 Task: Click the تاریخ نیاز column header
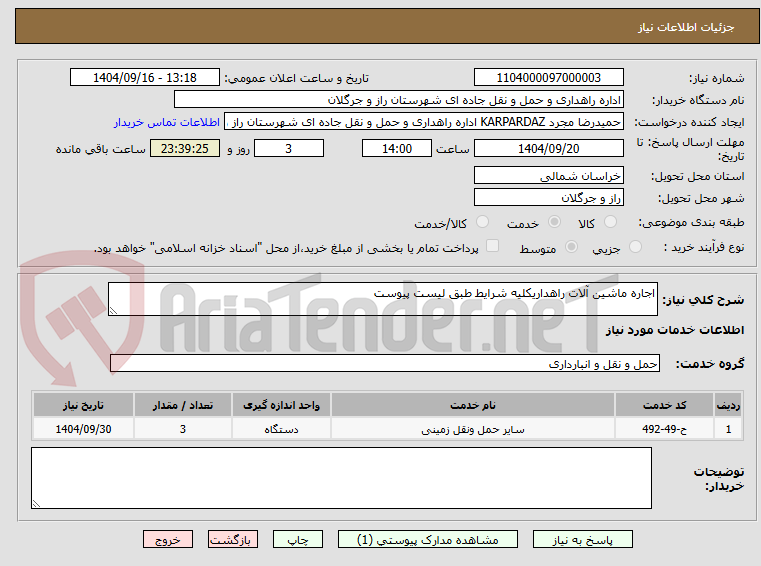83,405
